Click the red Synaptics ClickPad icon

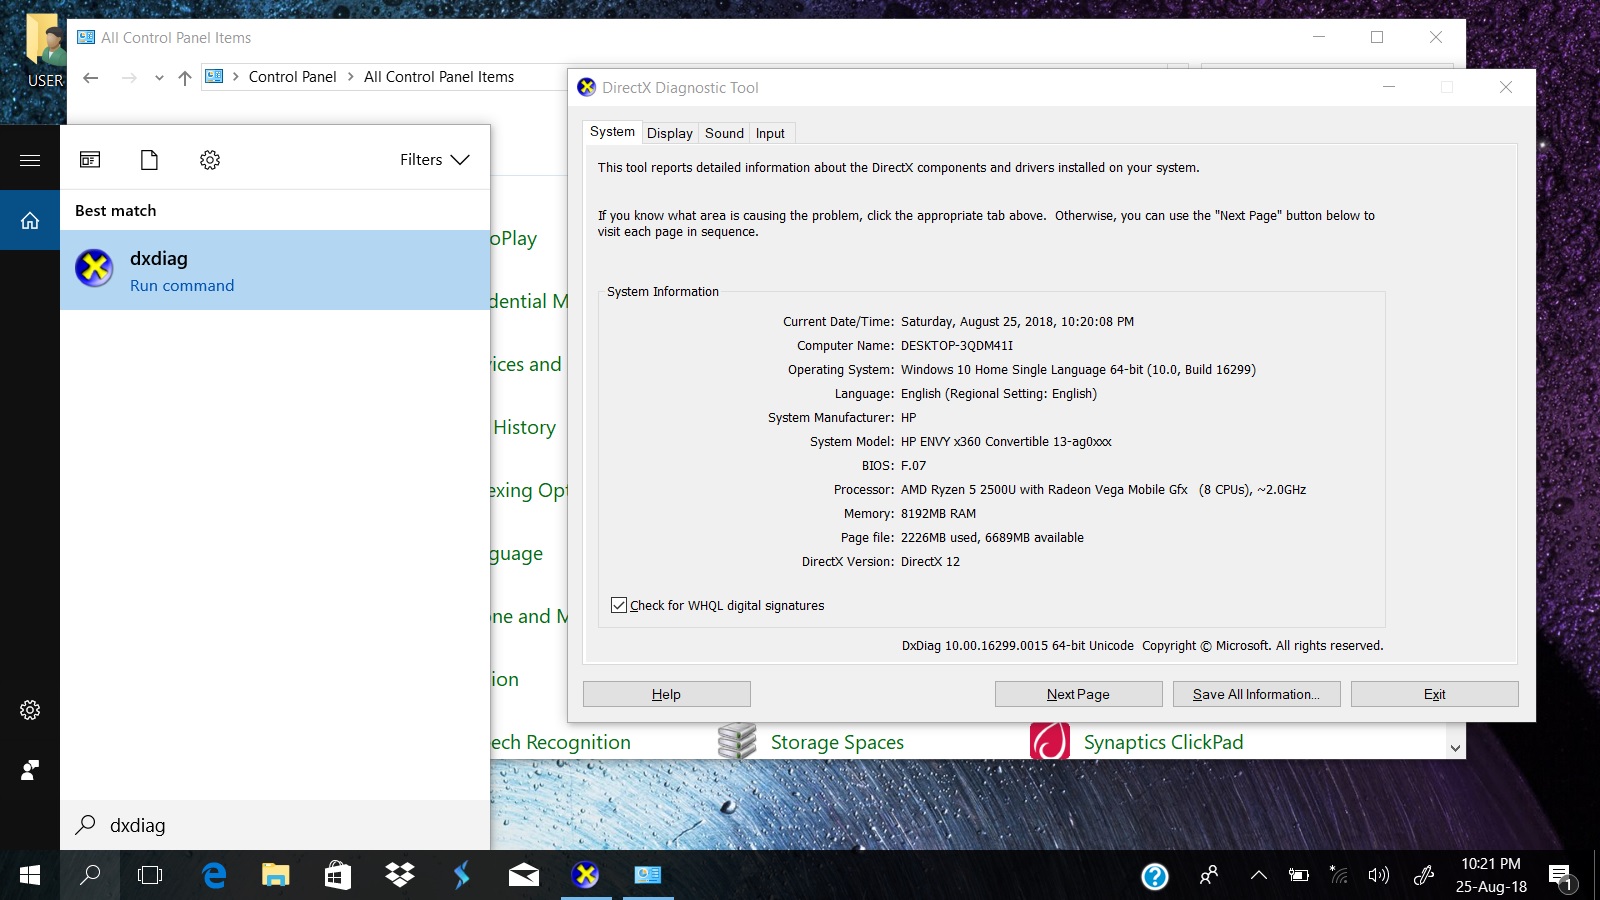coord(1050,741)
